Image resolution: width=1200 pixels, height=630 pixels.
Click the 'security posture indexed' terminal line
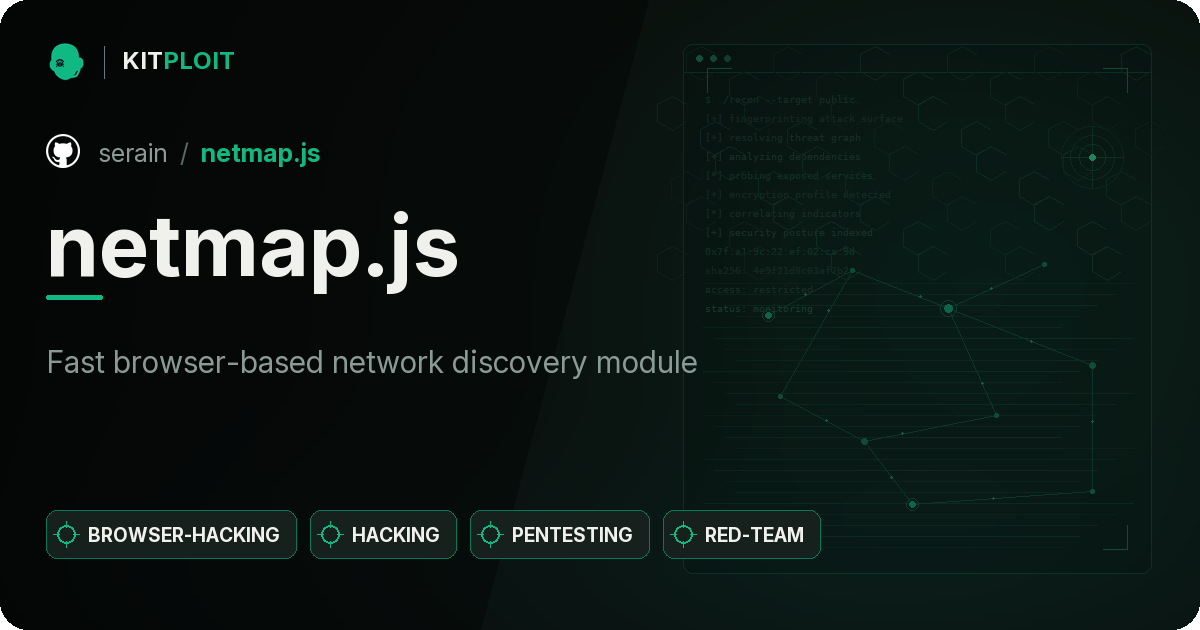[788, 233]
